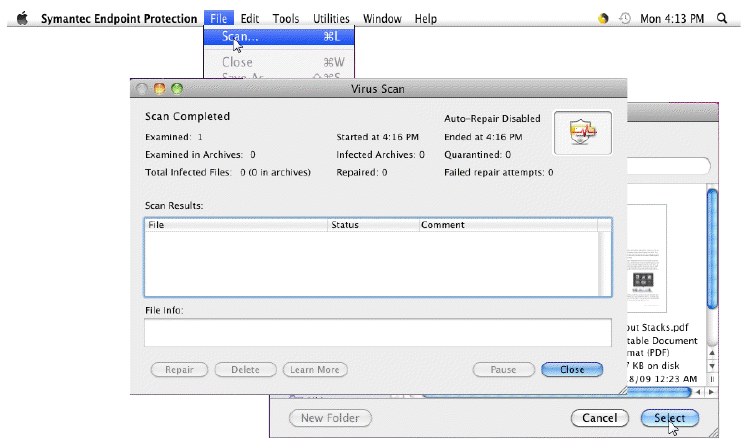The height and width of the screenshot is (446, 742).
Task: Open the Utilities menu
Action: [x=331, y=18]
